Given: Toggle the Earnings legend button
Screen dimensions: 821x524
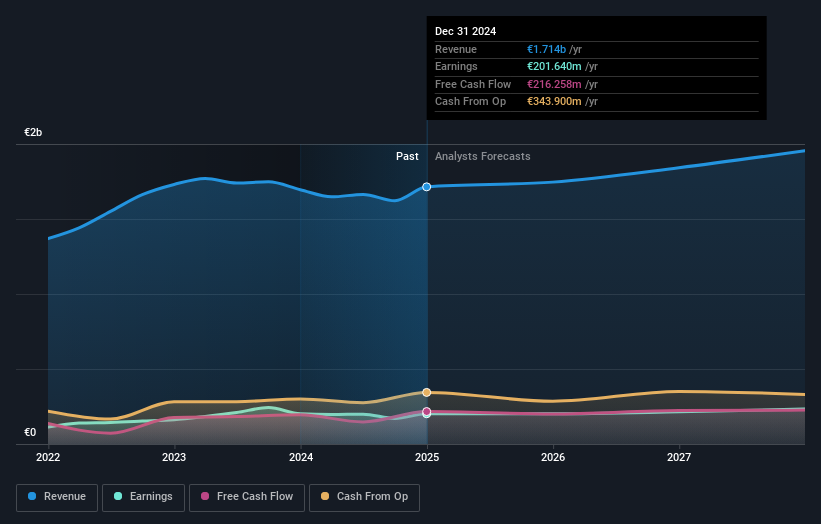Looking at the screenshot, I should point(143,497).
